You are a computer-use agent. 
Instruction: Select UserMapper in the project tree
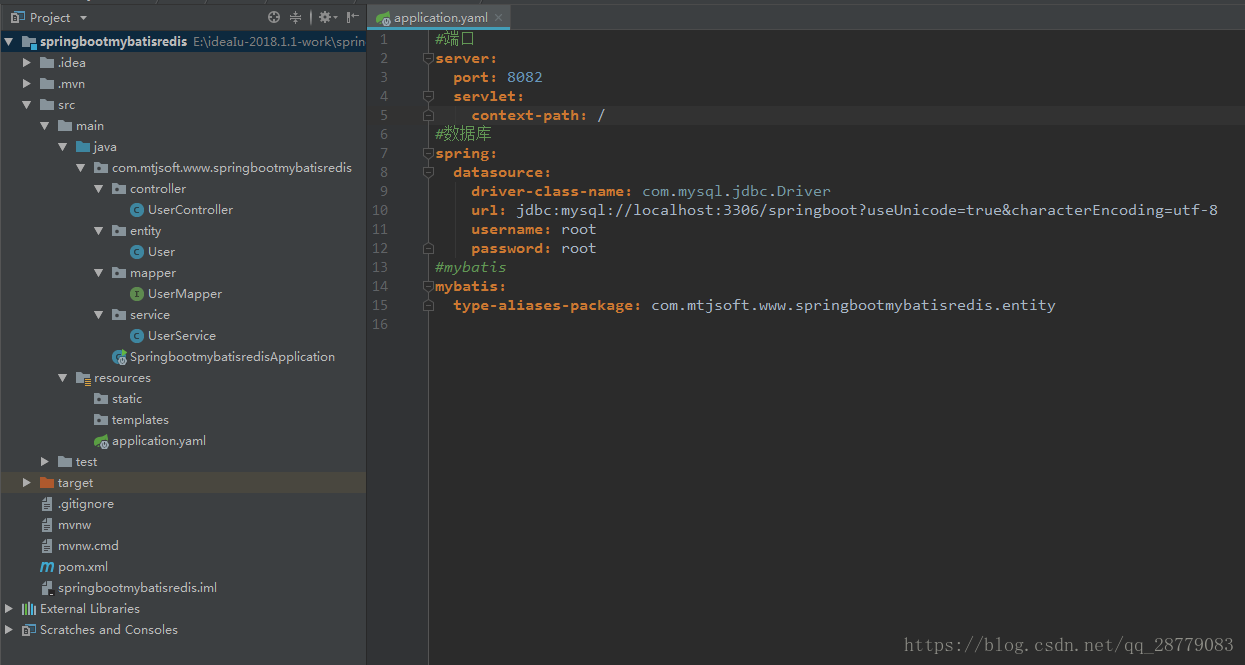coord(185,294)
